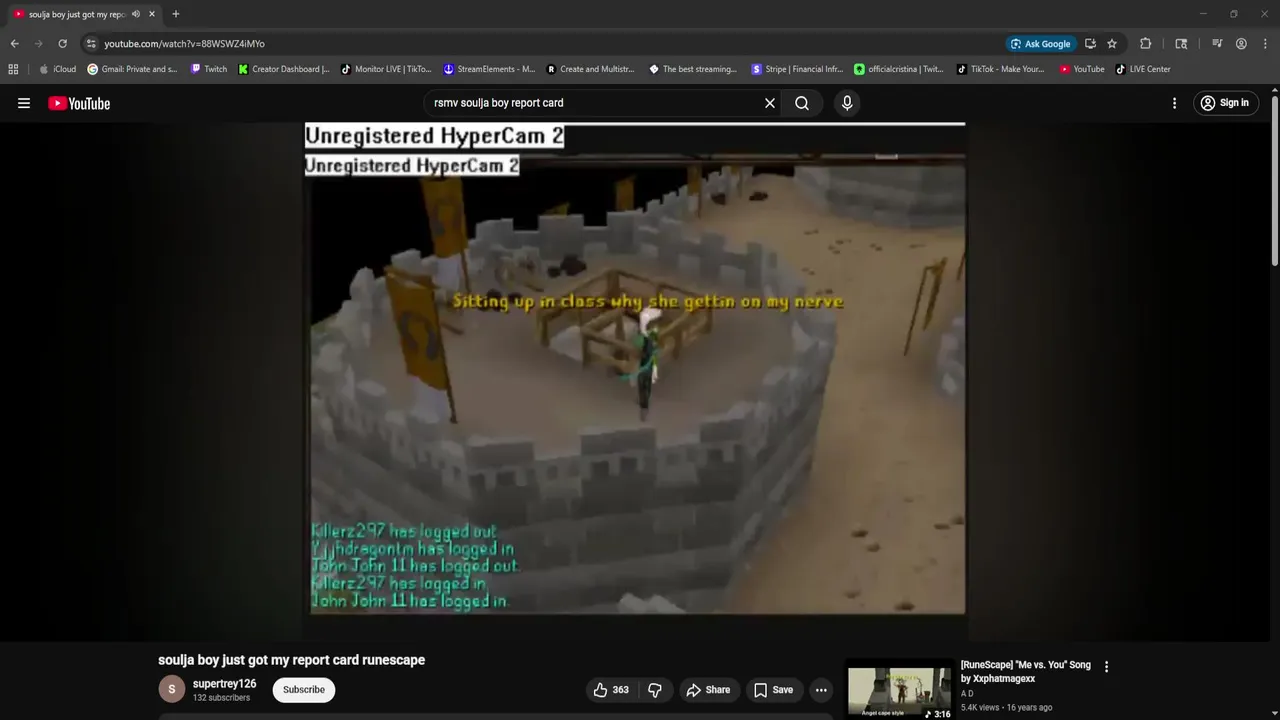Reload the current page
Image resolution: width=1280 pixels, height=720 pixels.
pos(62,44)
